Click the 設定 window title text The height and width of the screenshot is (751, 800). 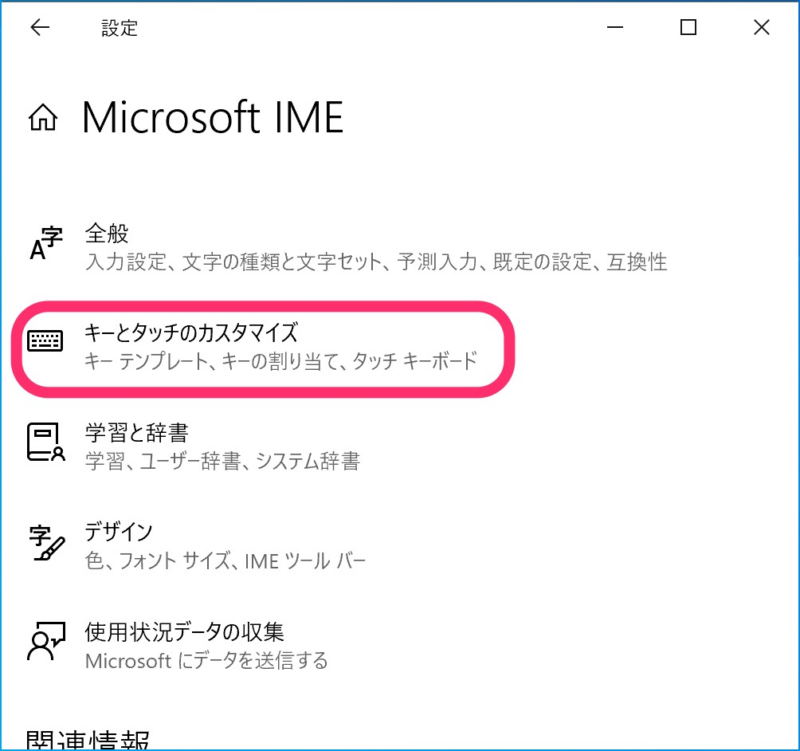[x=119, y=28]
